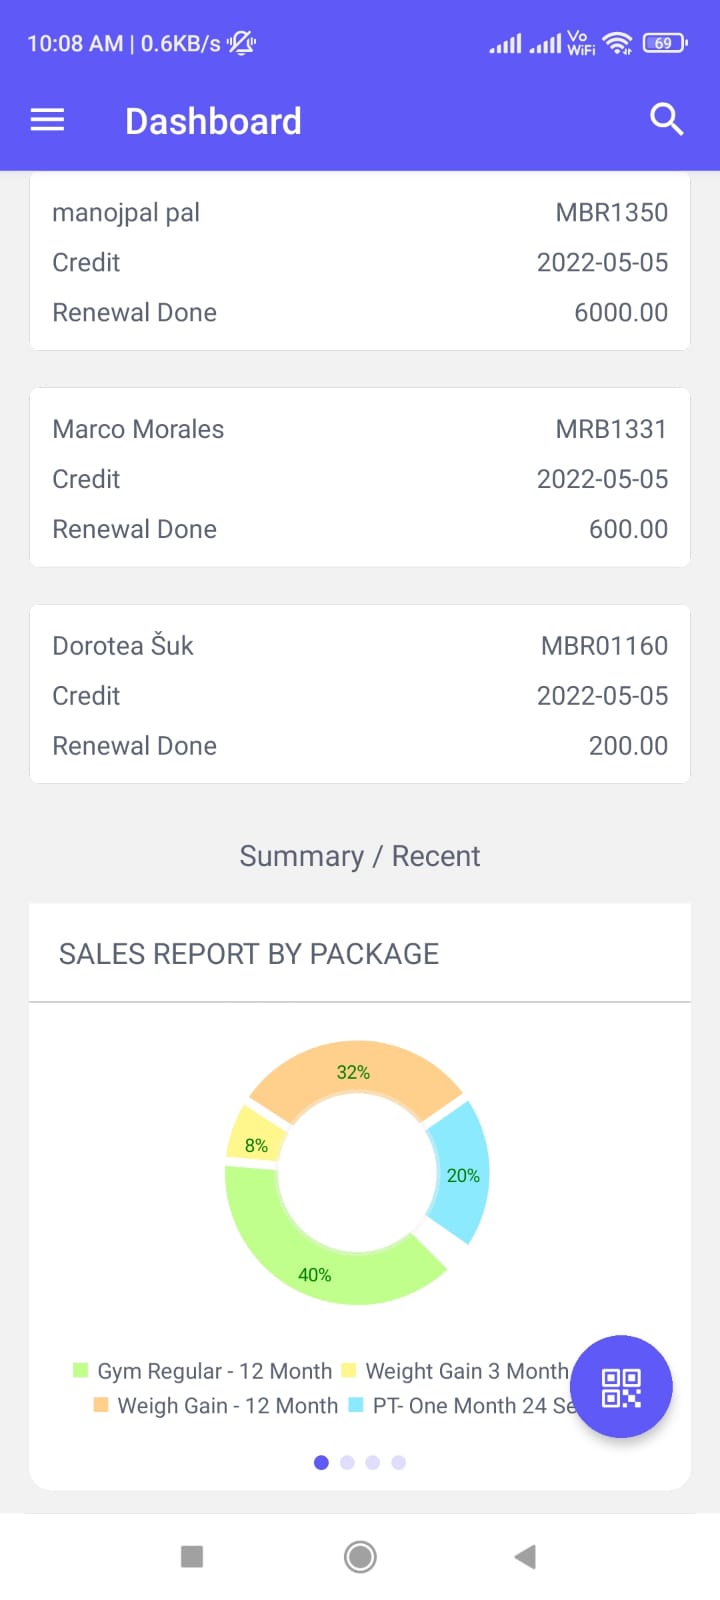The image size is (720, 1600).
Task: Tap the 32% orange donut segment
Action: point(354,1073)
